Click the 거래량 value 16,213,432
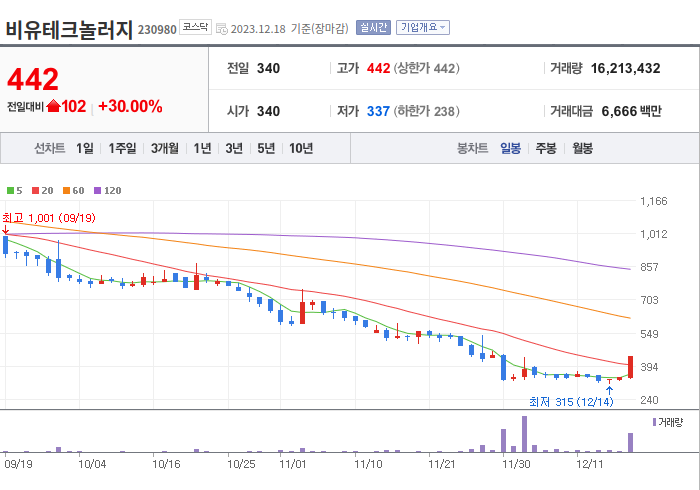 (x=625, y=68)
